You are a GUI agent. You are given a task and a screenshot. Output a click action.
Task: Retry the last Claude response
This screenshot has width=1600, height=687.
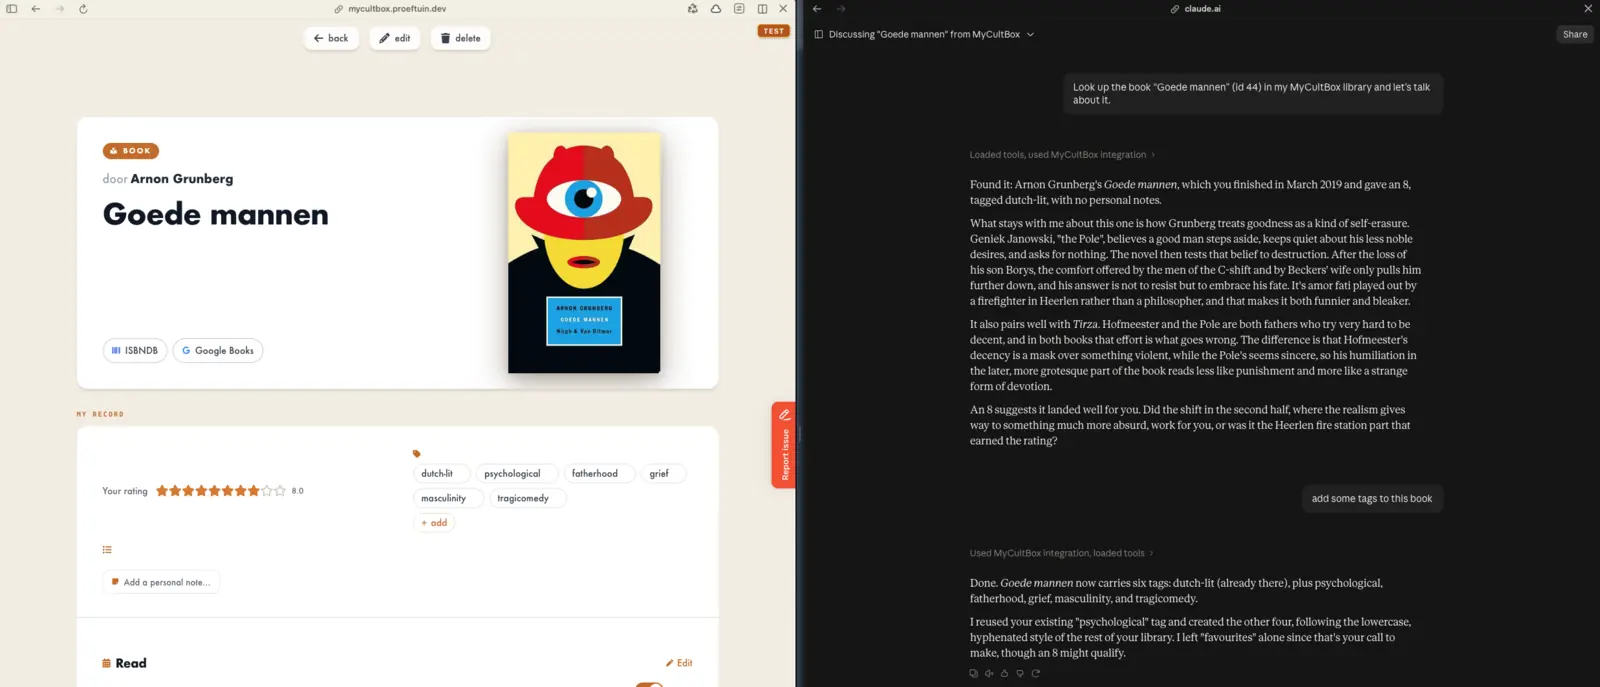(x=1036, y=673)
